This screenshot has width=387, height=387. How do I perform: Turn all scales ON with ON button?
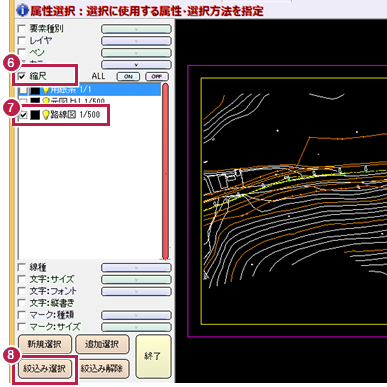click(x=128, y=77)
